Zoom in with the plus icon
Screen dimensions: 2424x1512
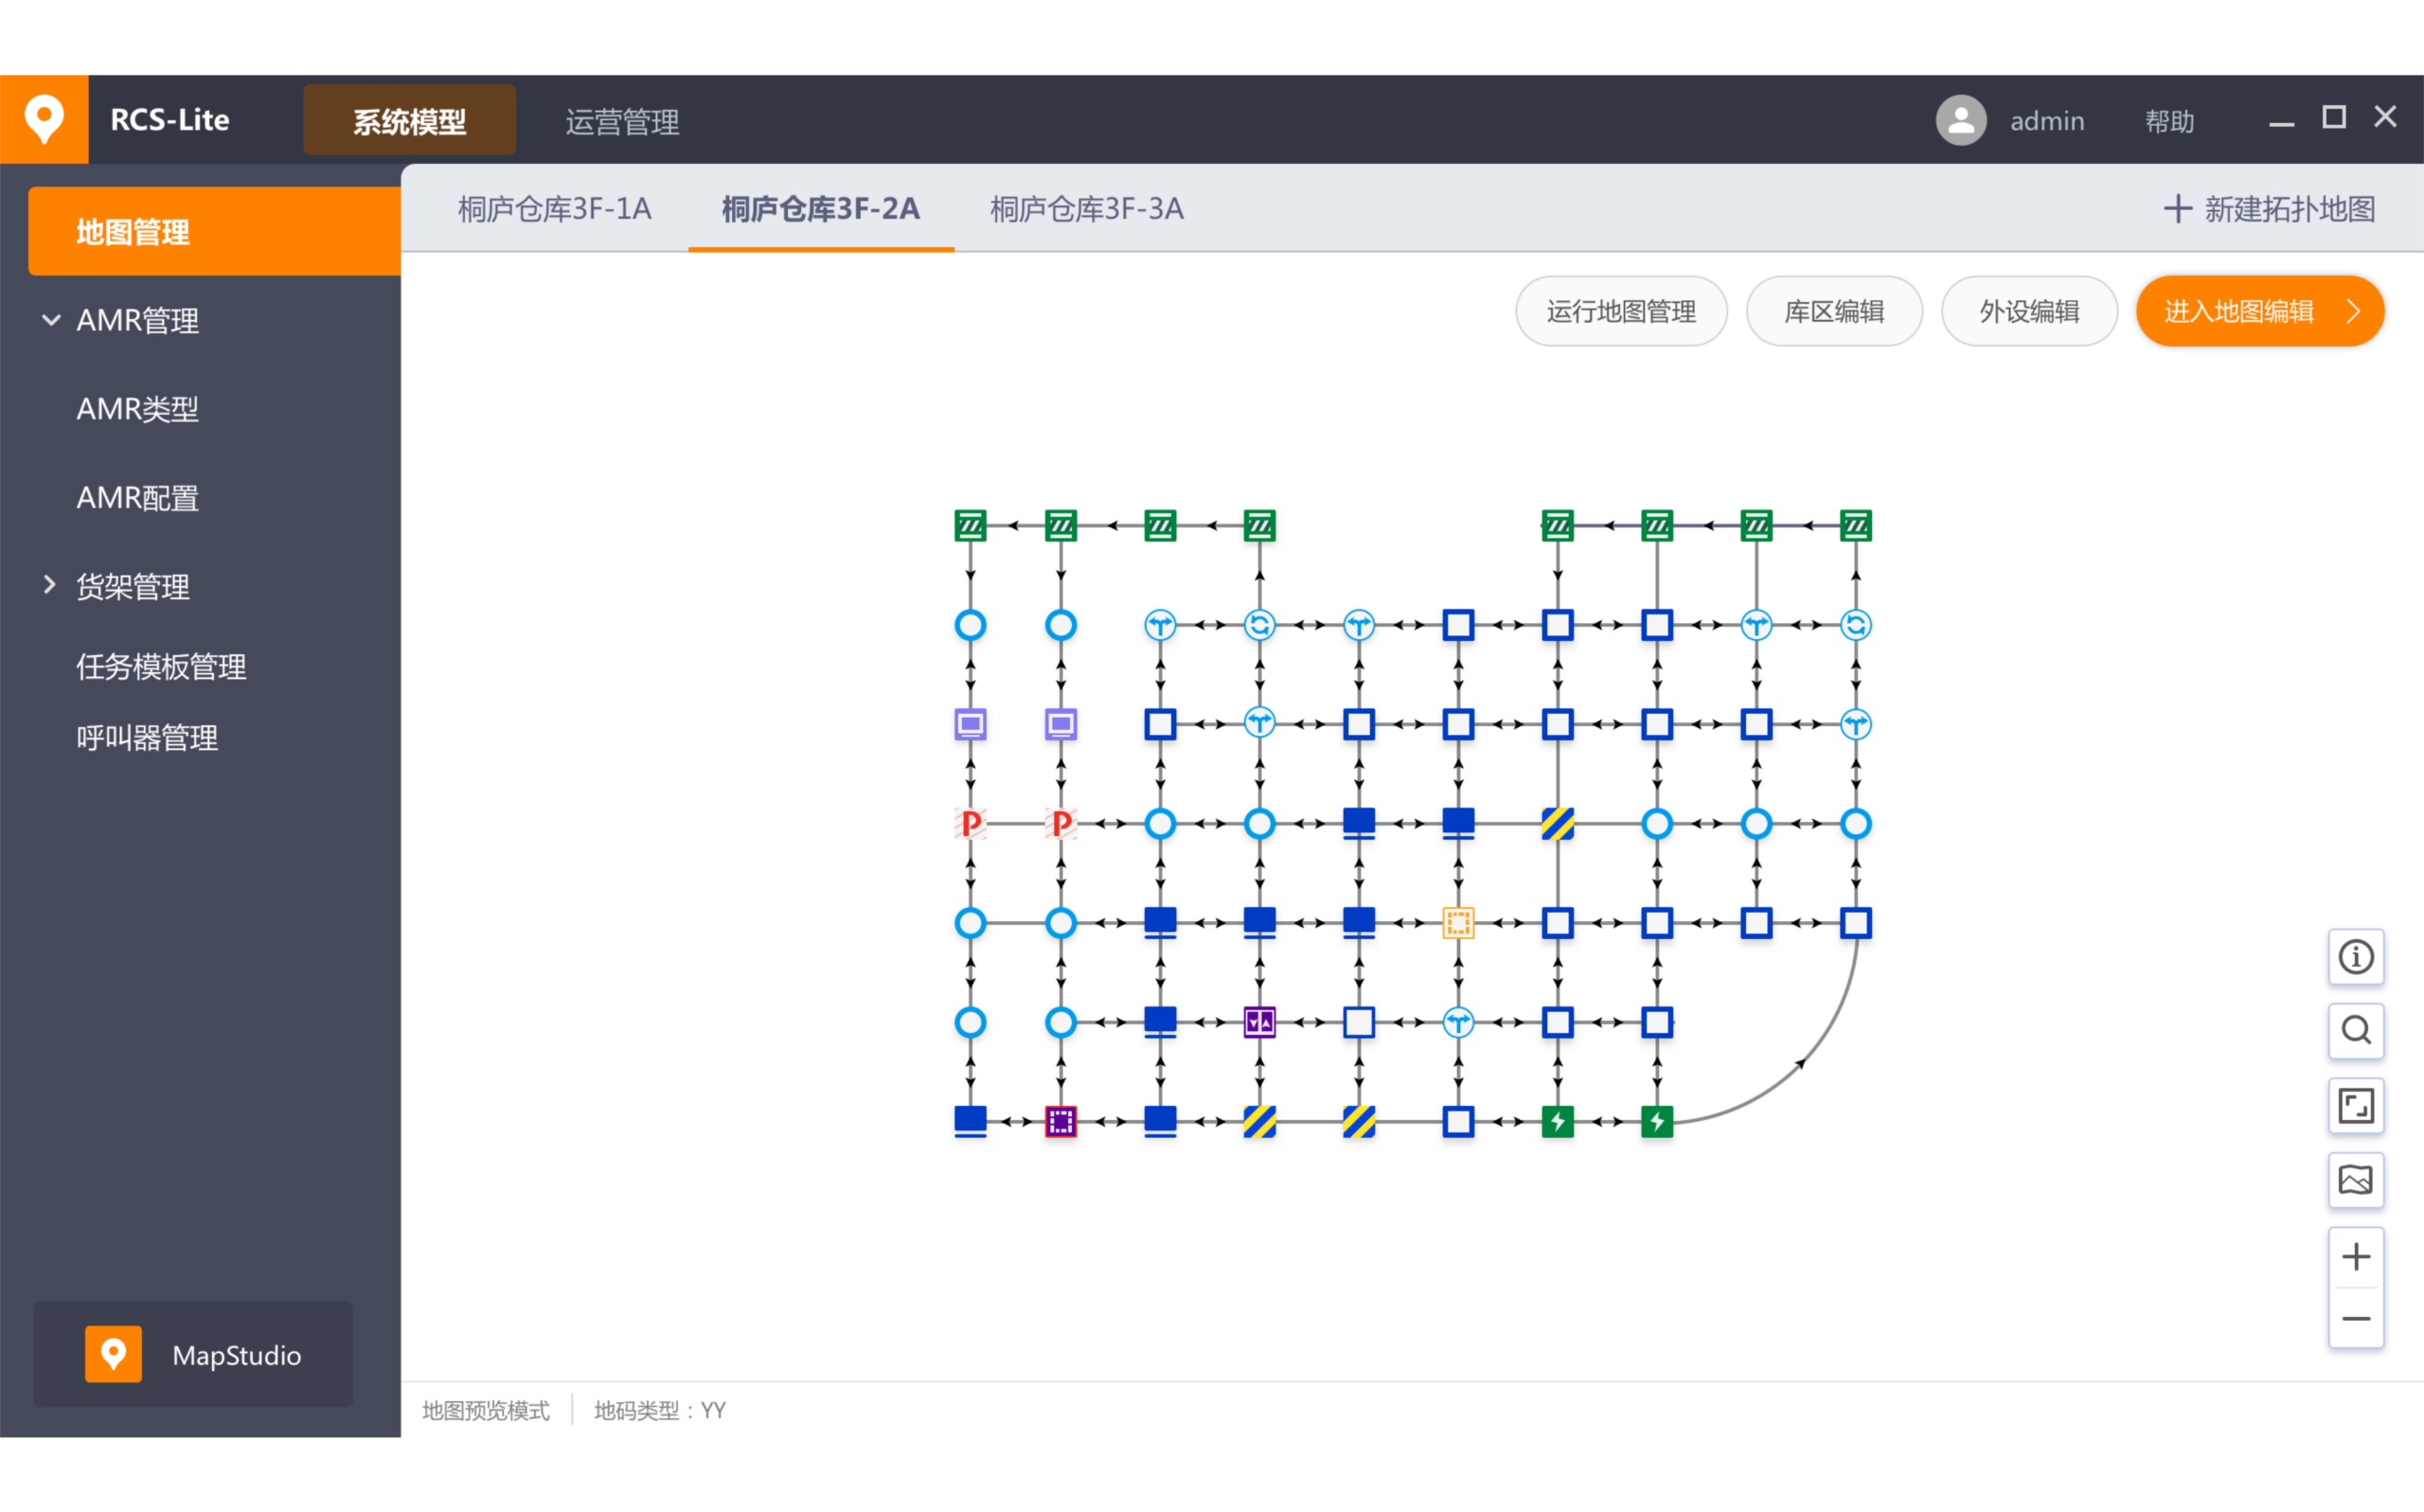(2356, 1257)
